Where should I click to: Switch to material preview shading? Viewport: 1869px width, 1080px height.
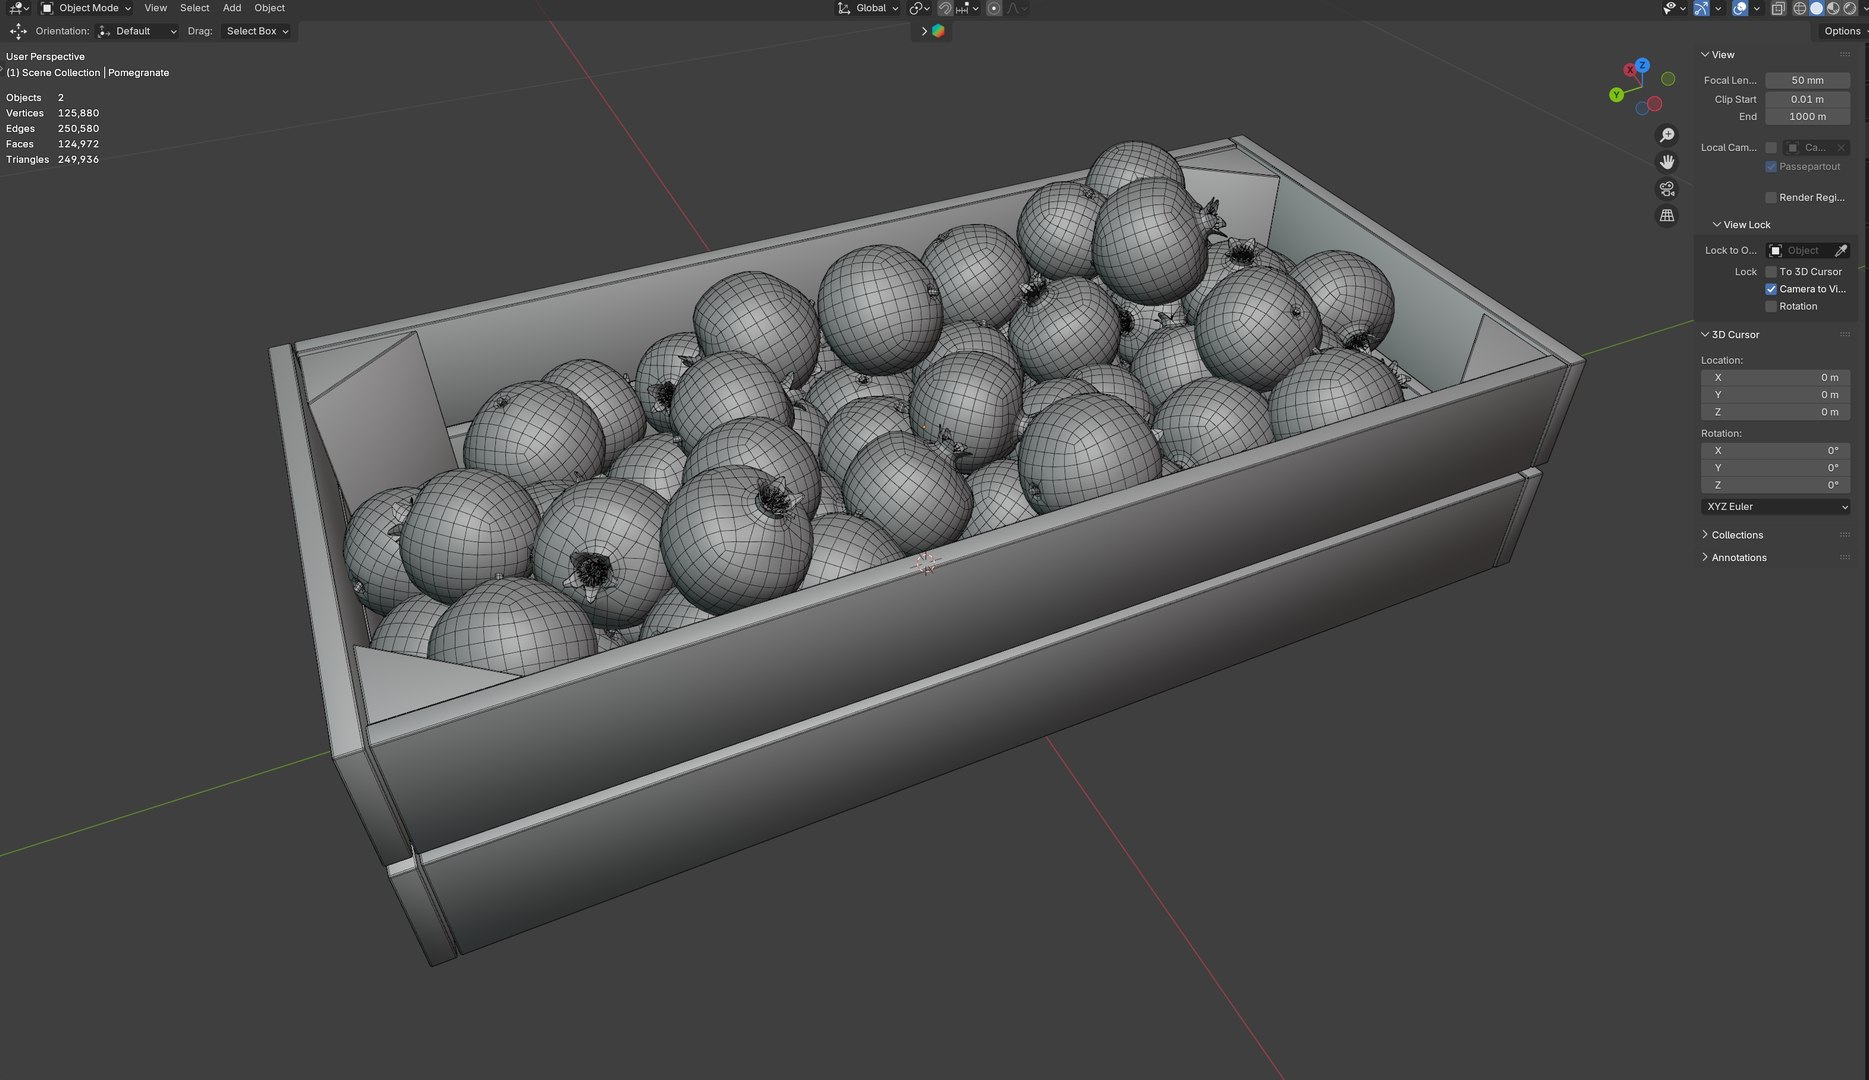[x=1833, y=8]
